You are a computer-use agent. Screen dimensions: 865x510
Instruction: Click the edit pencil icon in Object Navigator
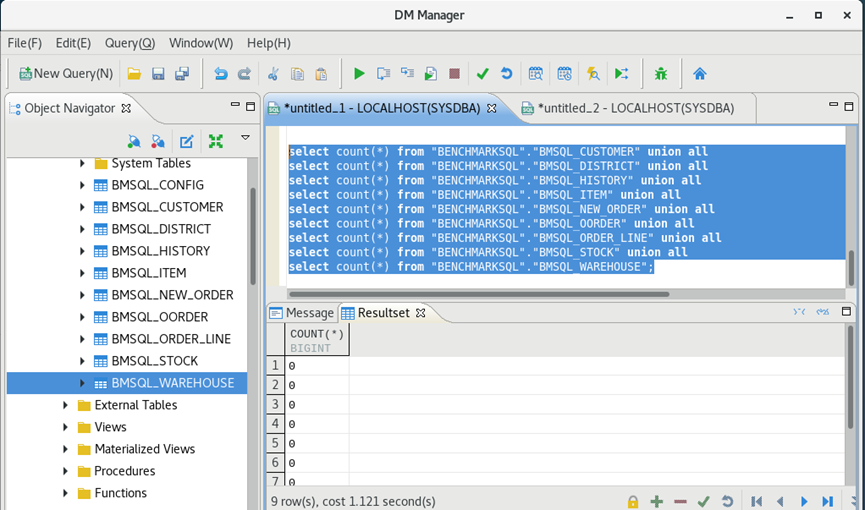186,141
